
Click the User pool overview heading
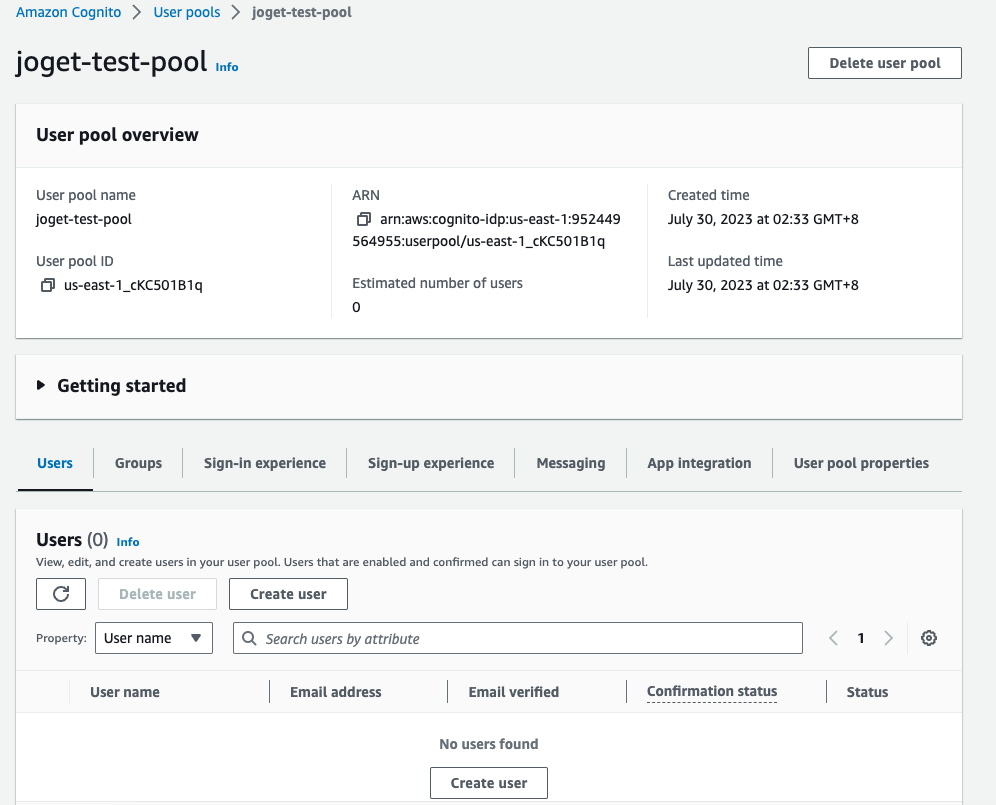pyautogui.click(x=118, y=135)
